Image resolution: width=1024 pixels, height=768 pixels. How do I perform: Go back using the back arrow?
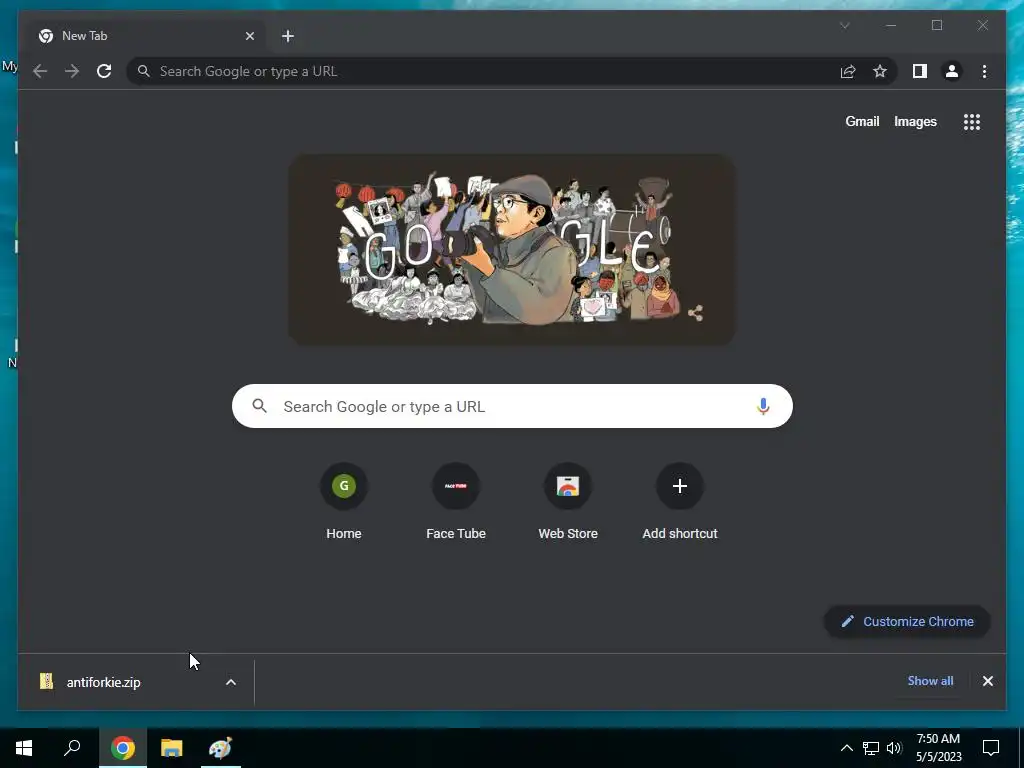click(x=40, y=71)
